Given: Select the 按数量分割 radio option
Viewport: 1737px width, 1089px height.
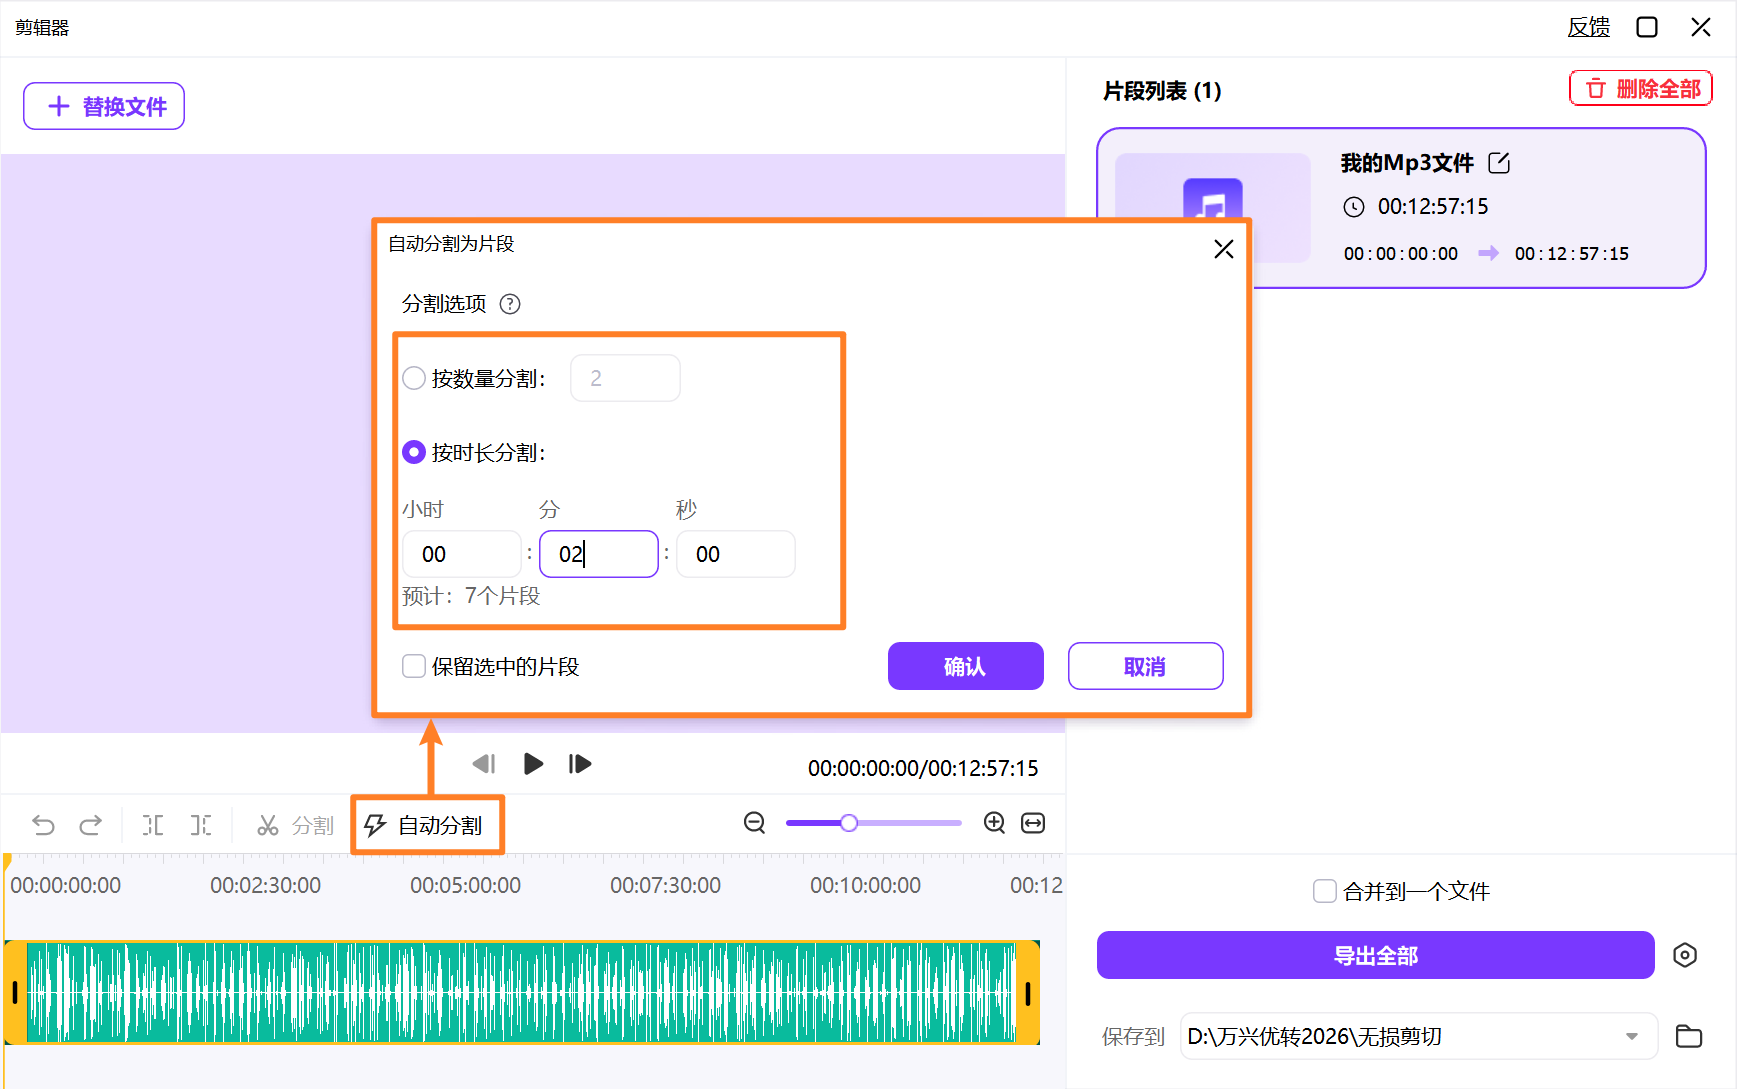Looking at the screenshot, I should click(x=413, y=378).
